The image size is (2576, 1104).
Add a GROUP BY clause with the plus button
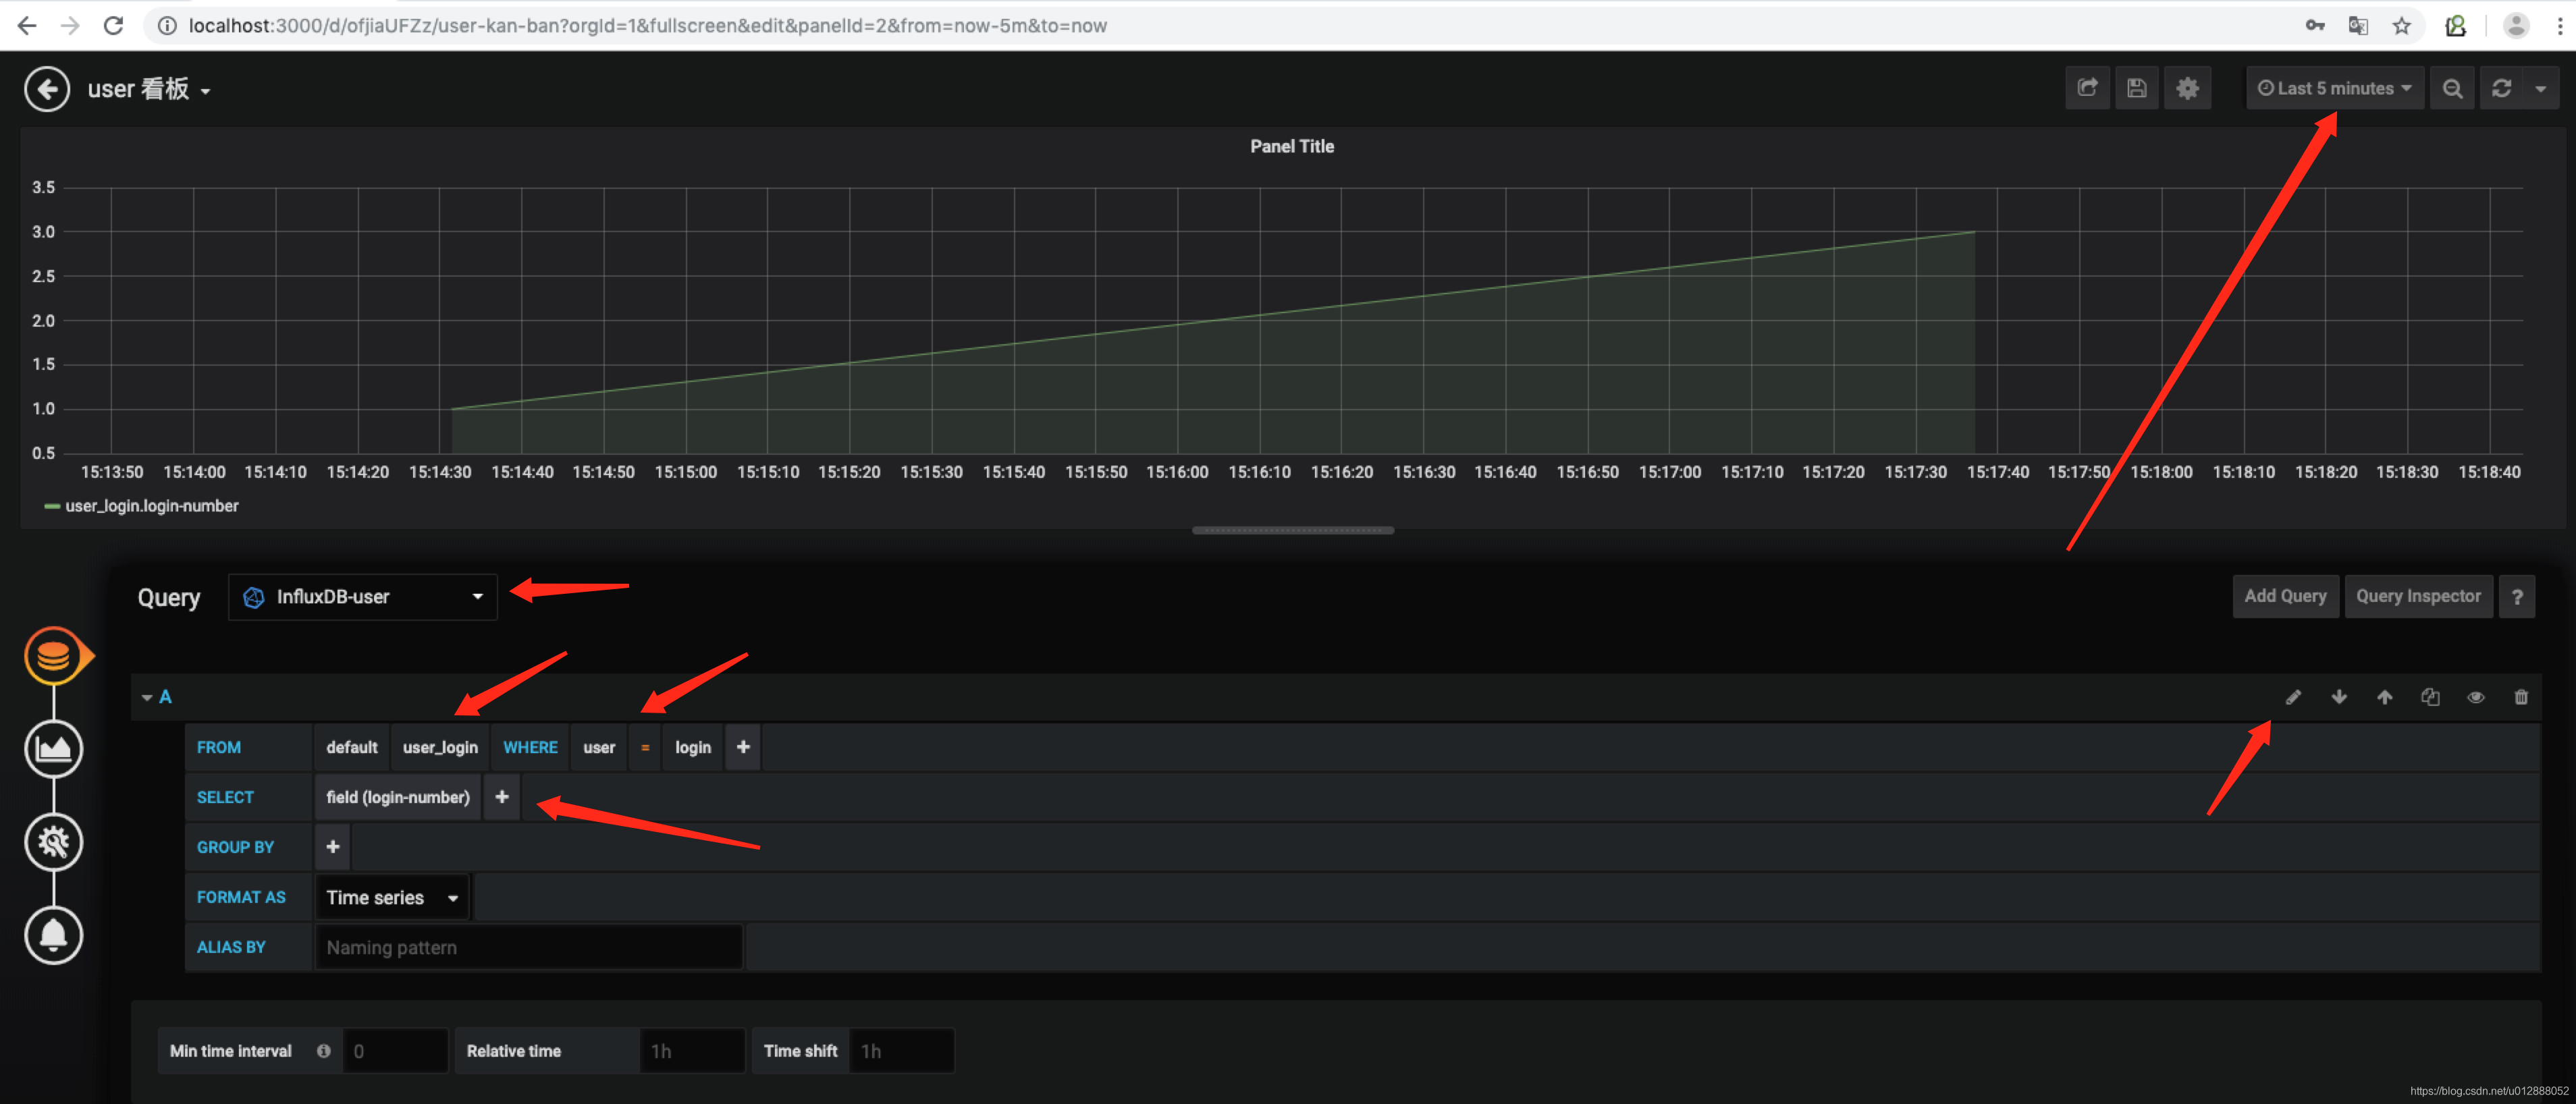(x=332, y=847)
